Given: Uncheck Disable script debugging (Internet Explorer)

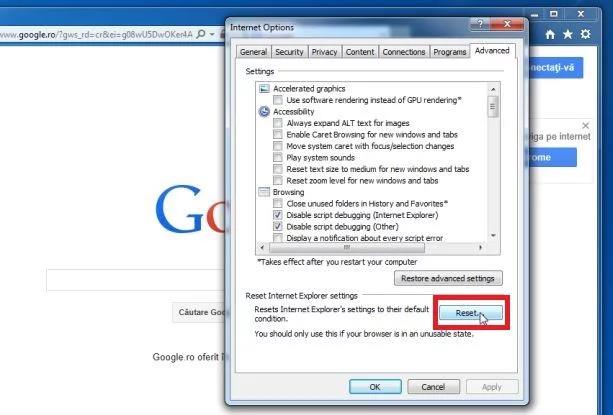Looking at the screenshot, I should tap(278, 215).
